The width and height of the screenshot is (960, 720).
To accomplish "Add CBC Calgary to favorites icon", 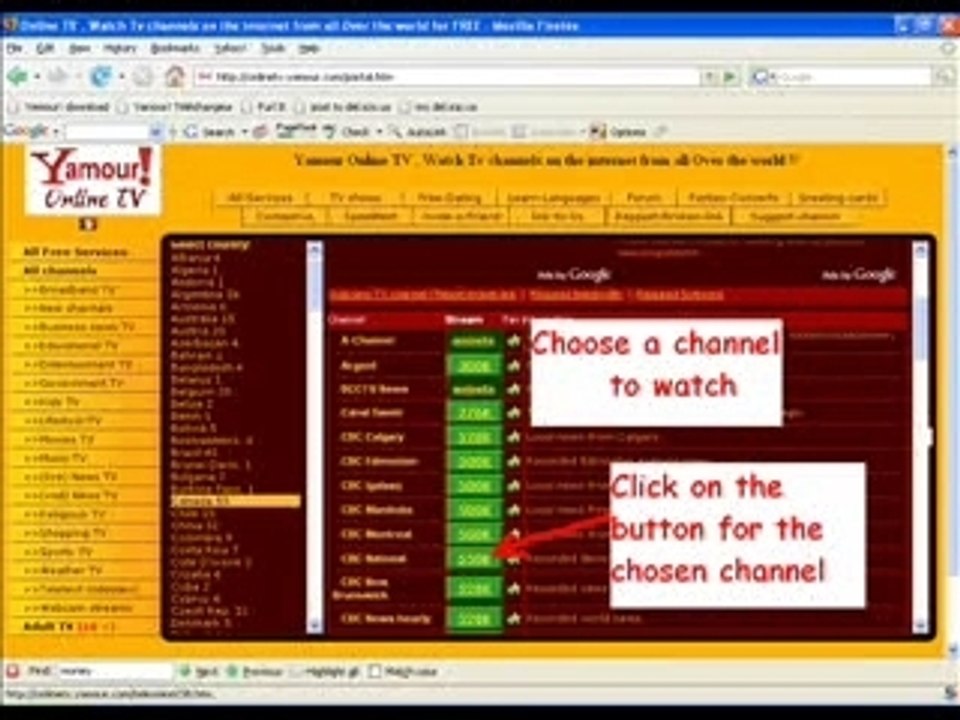I will [x=514, y=437].
